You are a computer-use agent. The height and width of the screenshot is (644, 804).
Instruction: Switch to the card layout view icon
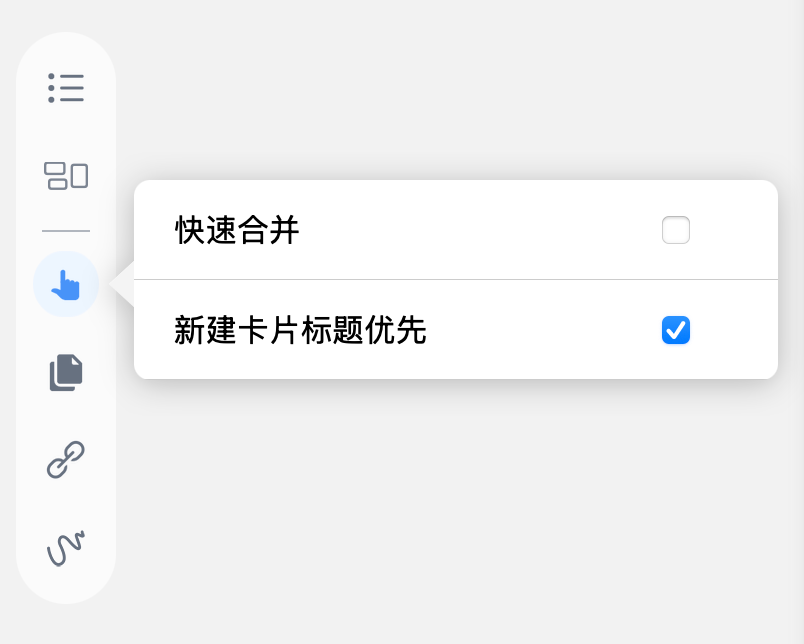coord(66,176)
